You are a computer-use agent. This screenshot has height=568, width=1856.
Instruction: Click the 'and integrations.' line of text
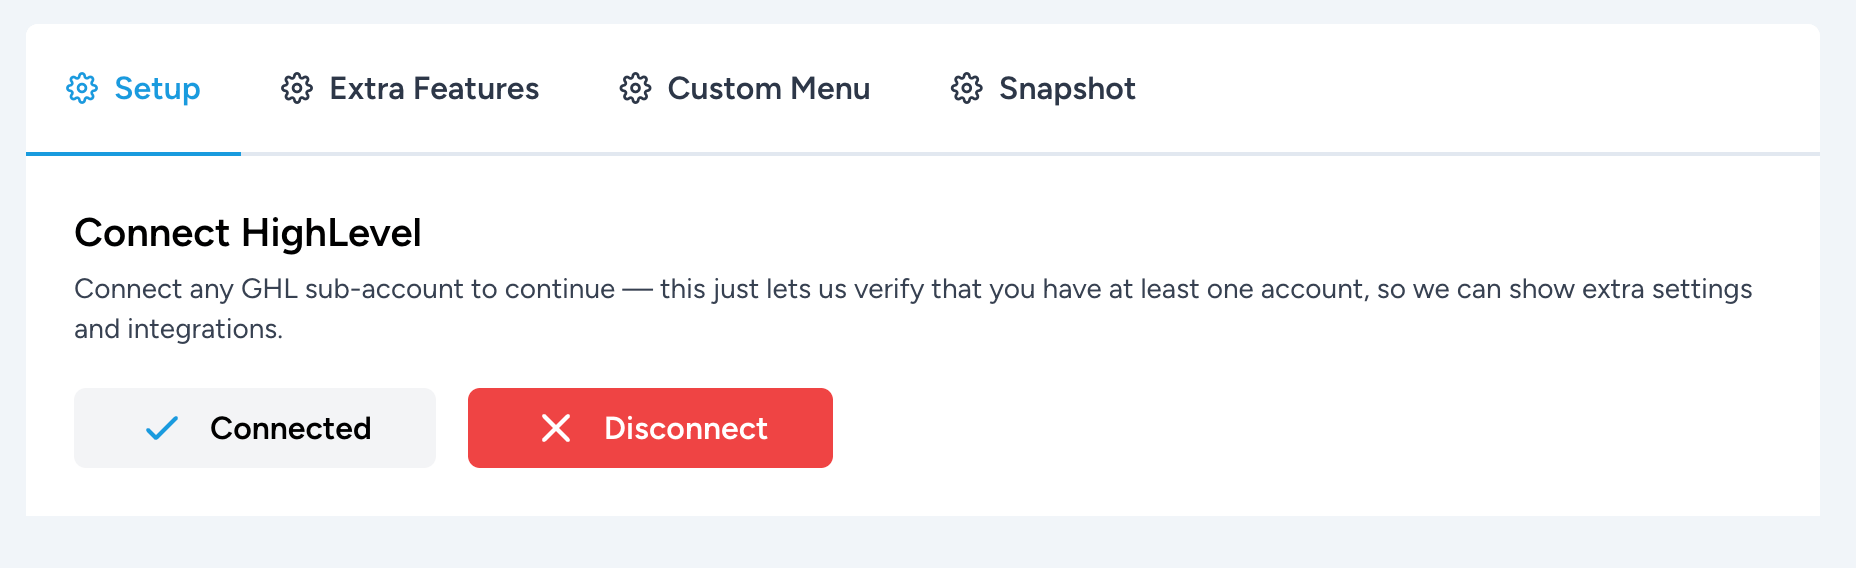pyautogui.click(x=178, y=329)
